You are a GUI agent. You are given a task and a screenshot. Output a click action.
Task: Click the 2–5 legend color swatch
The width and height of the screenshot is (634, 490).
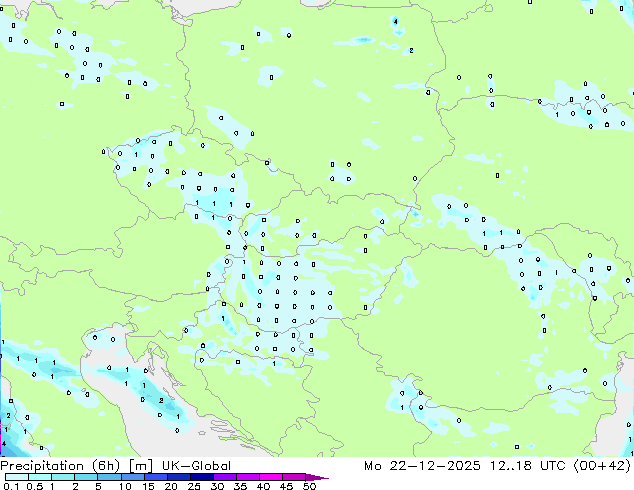coord(86,477)
